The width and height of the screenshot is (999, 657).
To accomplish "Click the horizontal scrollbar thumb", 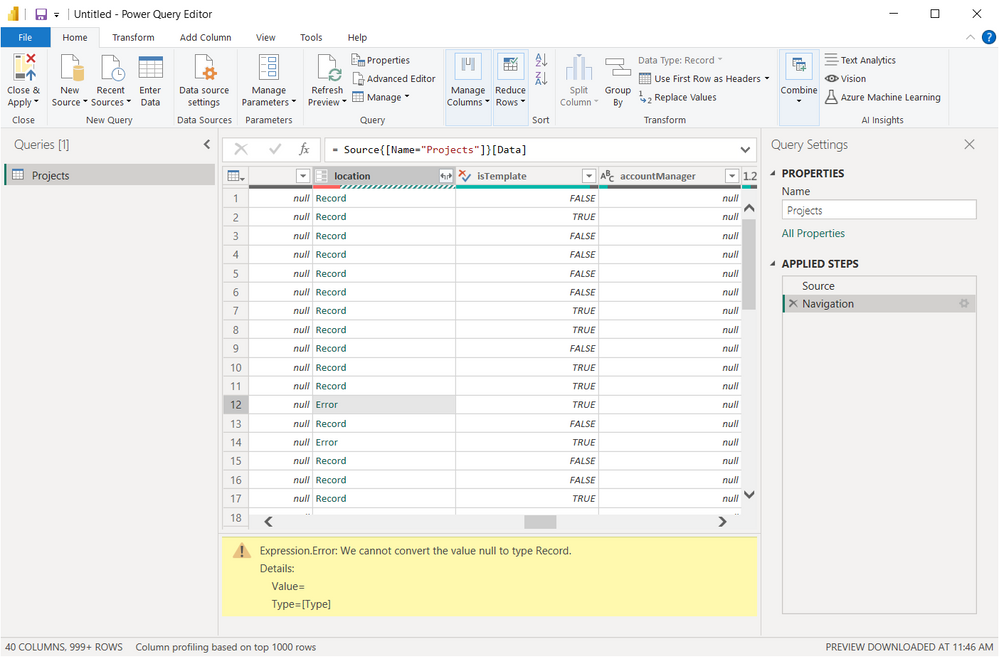I will (x=540, y=522).
